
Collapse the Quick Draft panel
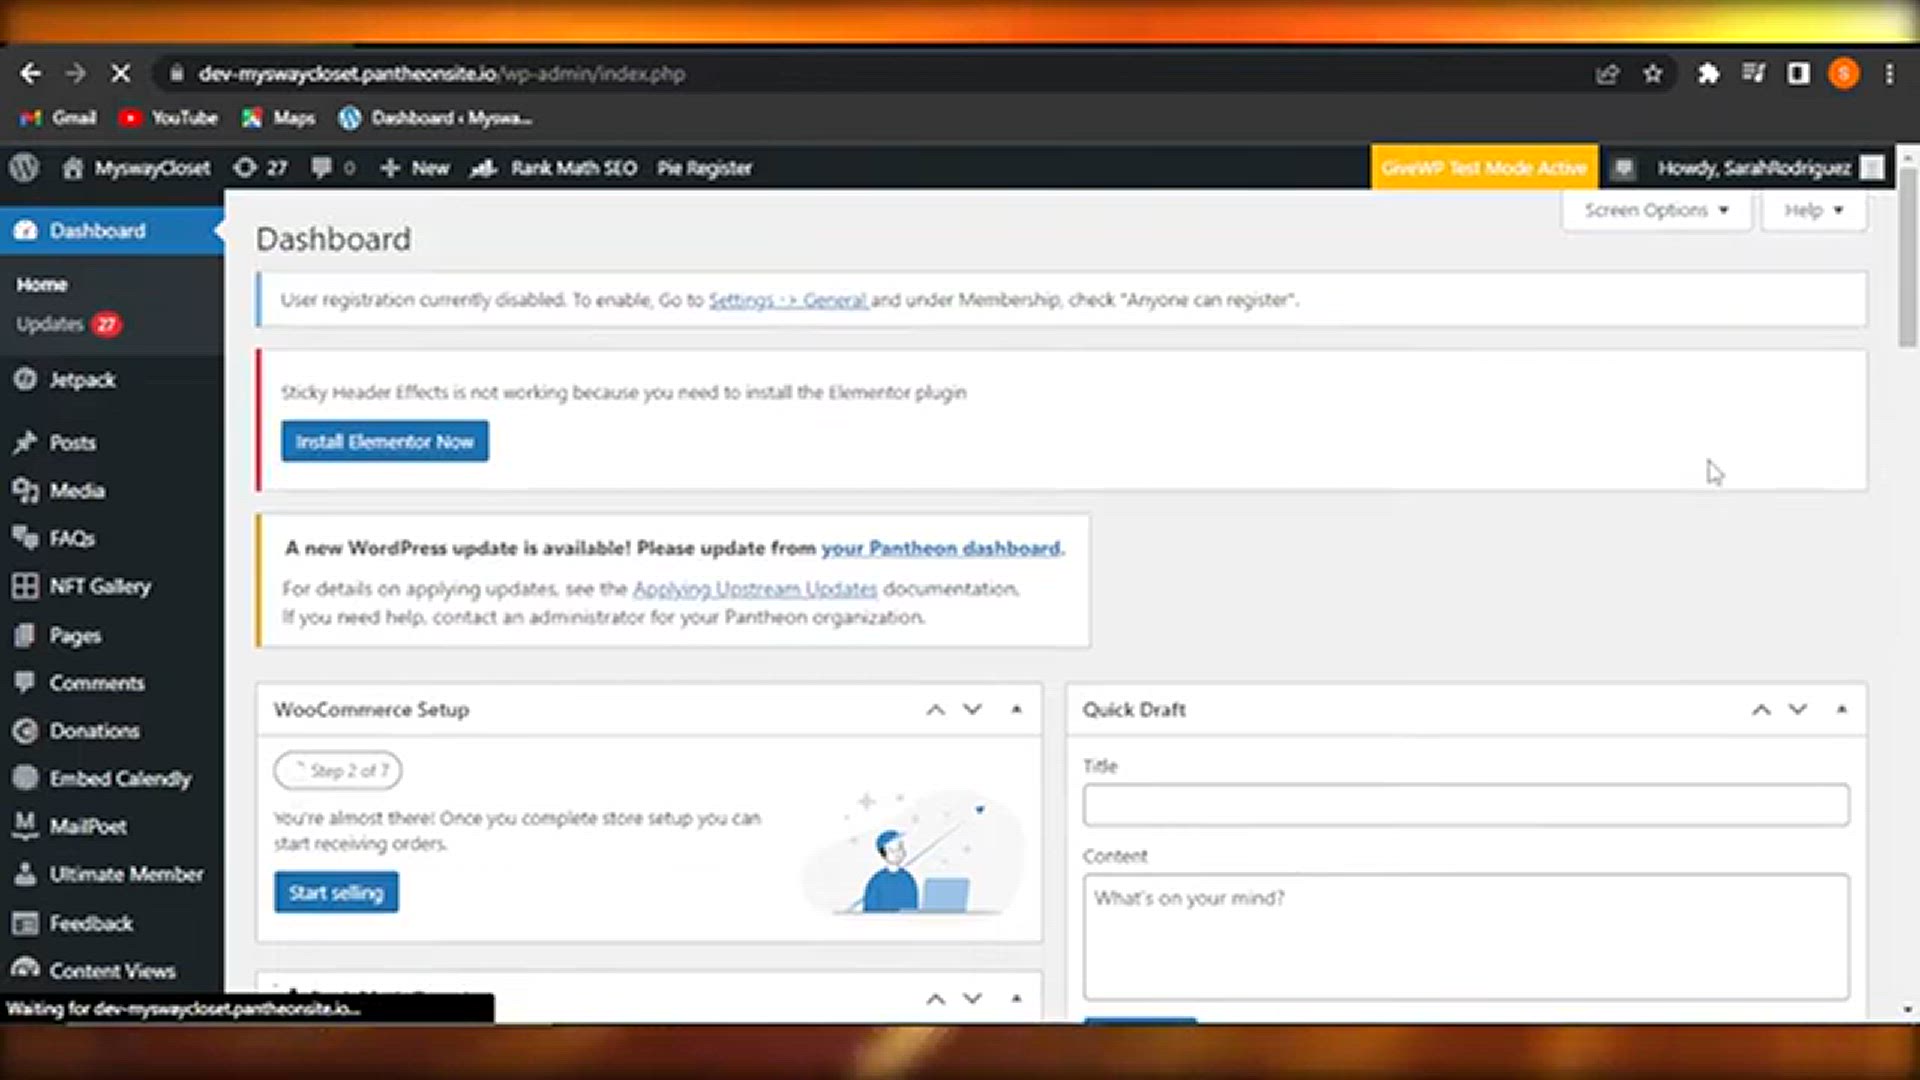pyautogui.click(x=1841, y=710)
